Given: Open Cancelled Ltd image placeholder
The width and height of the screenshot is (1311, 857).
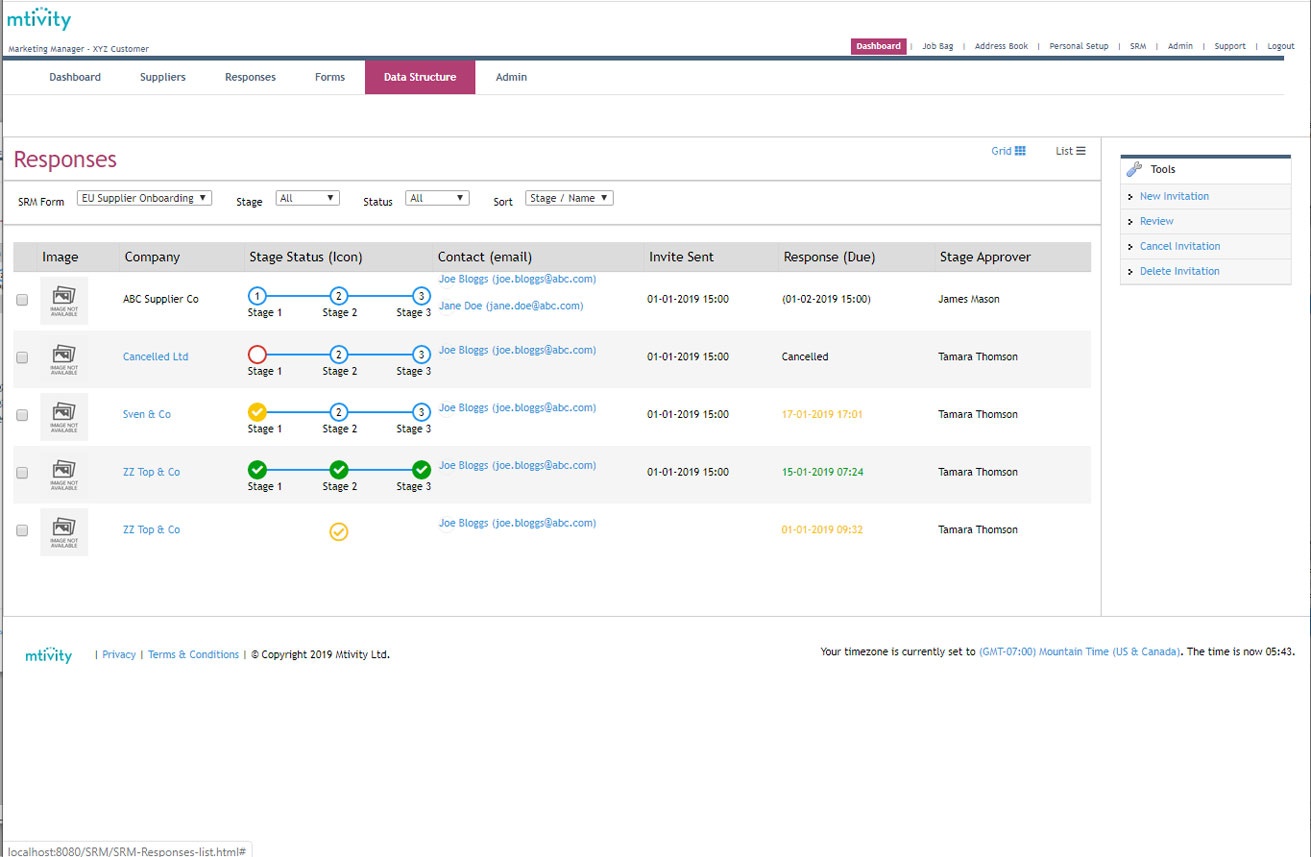Looking at the screenshot, I should [64, 358].
